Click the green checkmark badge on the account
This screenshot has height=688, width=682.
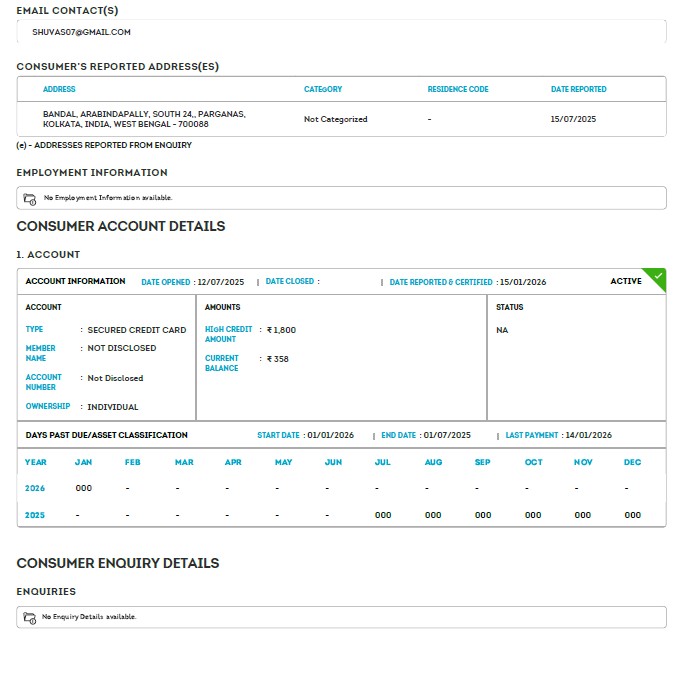point(657,276)
